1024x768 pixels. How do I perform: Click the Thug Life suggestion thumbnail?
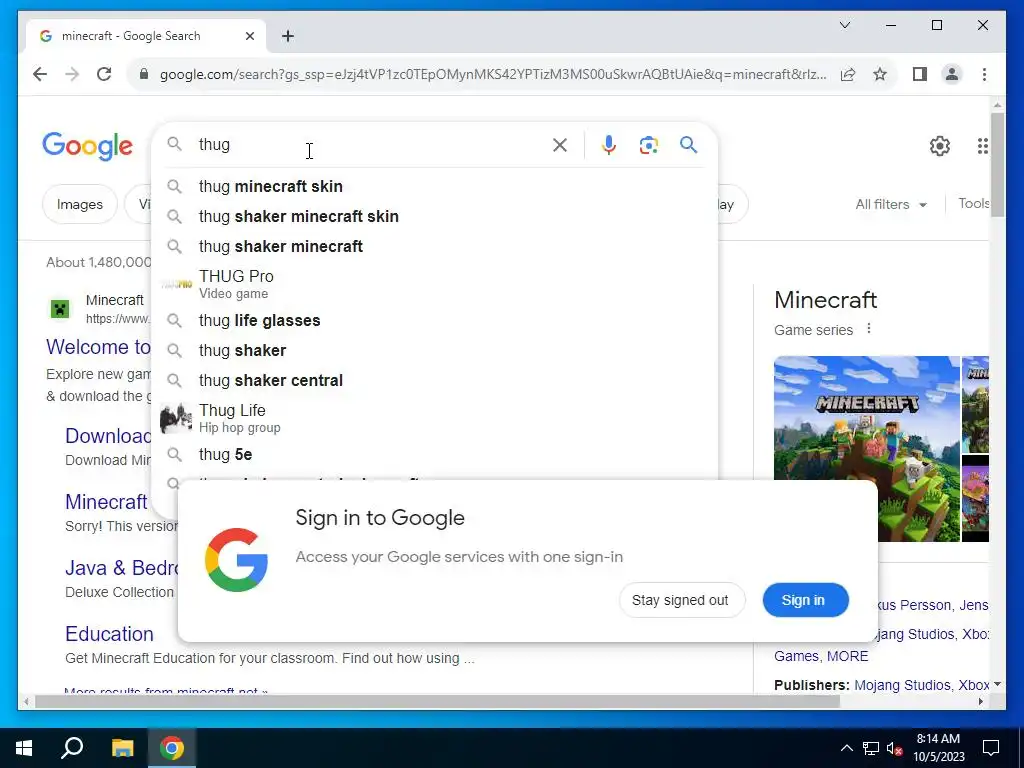[x=176, y=418]
